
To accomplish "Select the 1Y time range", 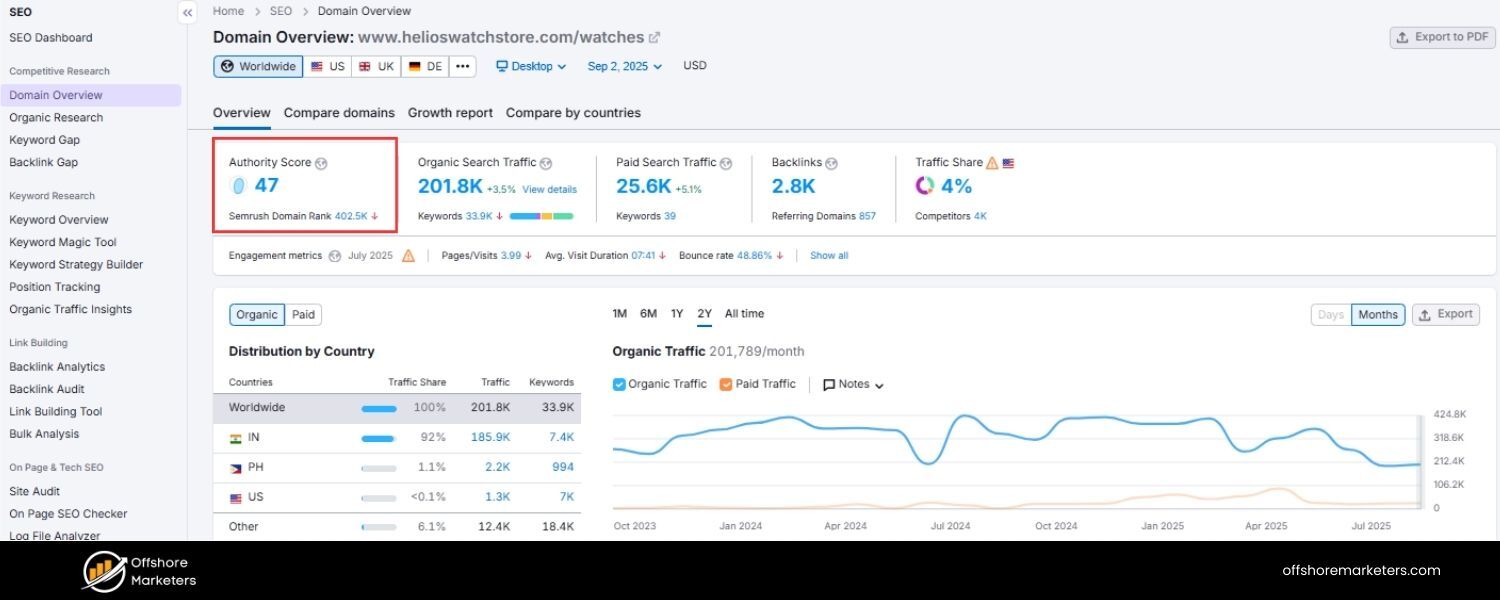I will coord(676,313).
